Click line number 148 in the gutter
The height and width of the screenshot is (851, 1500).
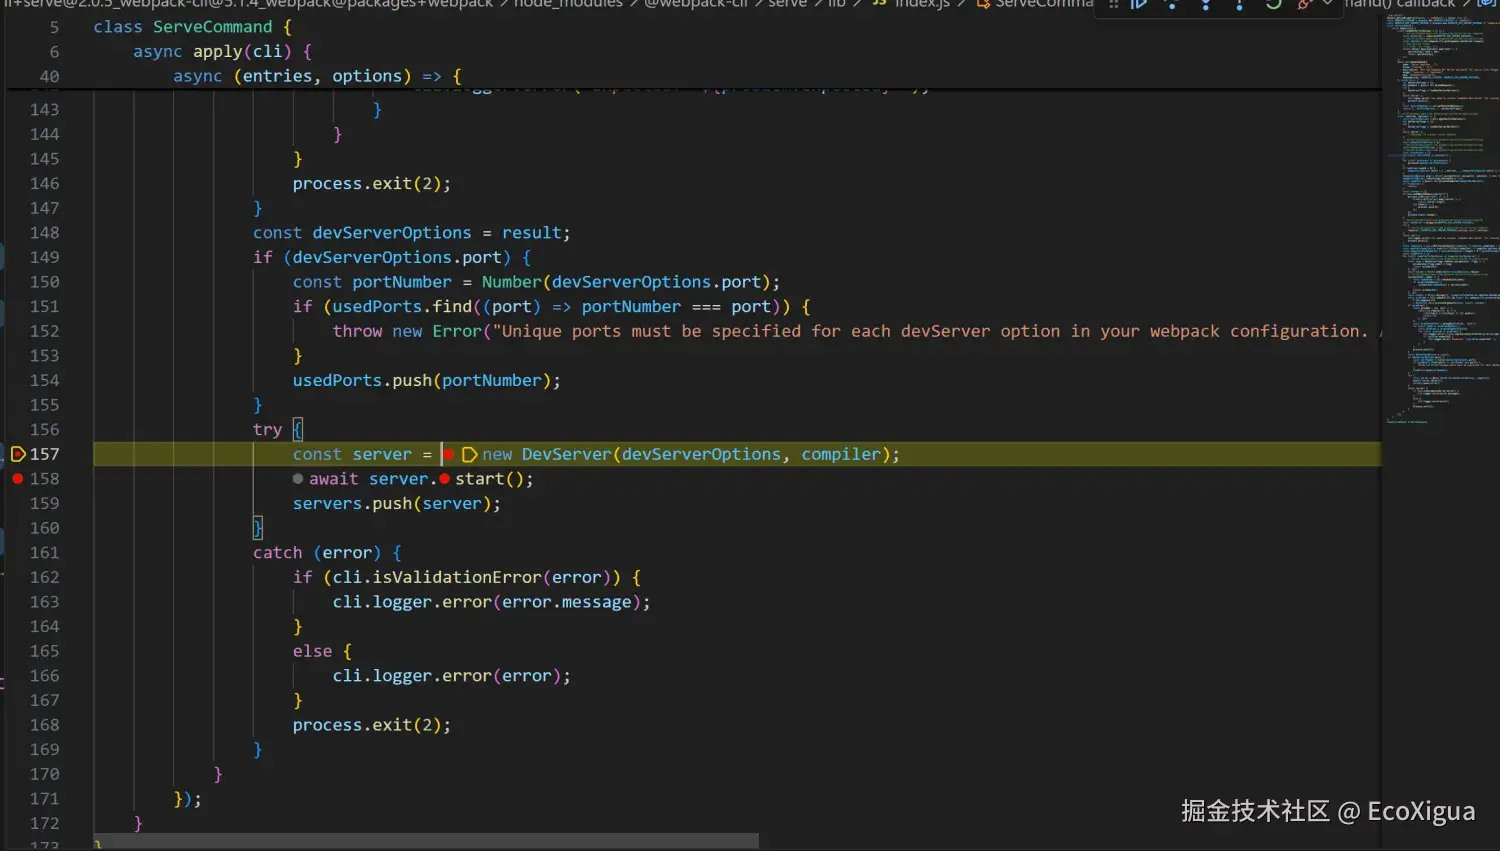44,233
